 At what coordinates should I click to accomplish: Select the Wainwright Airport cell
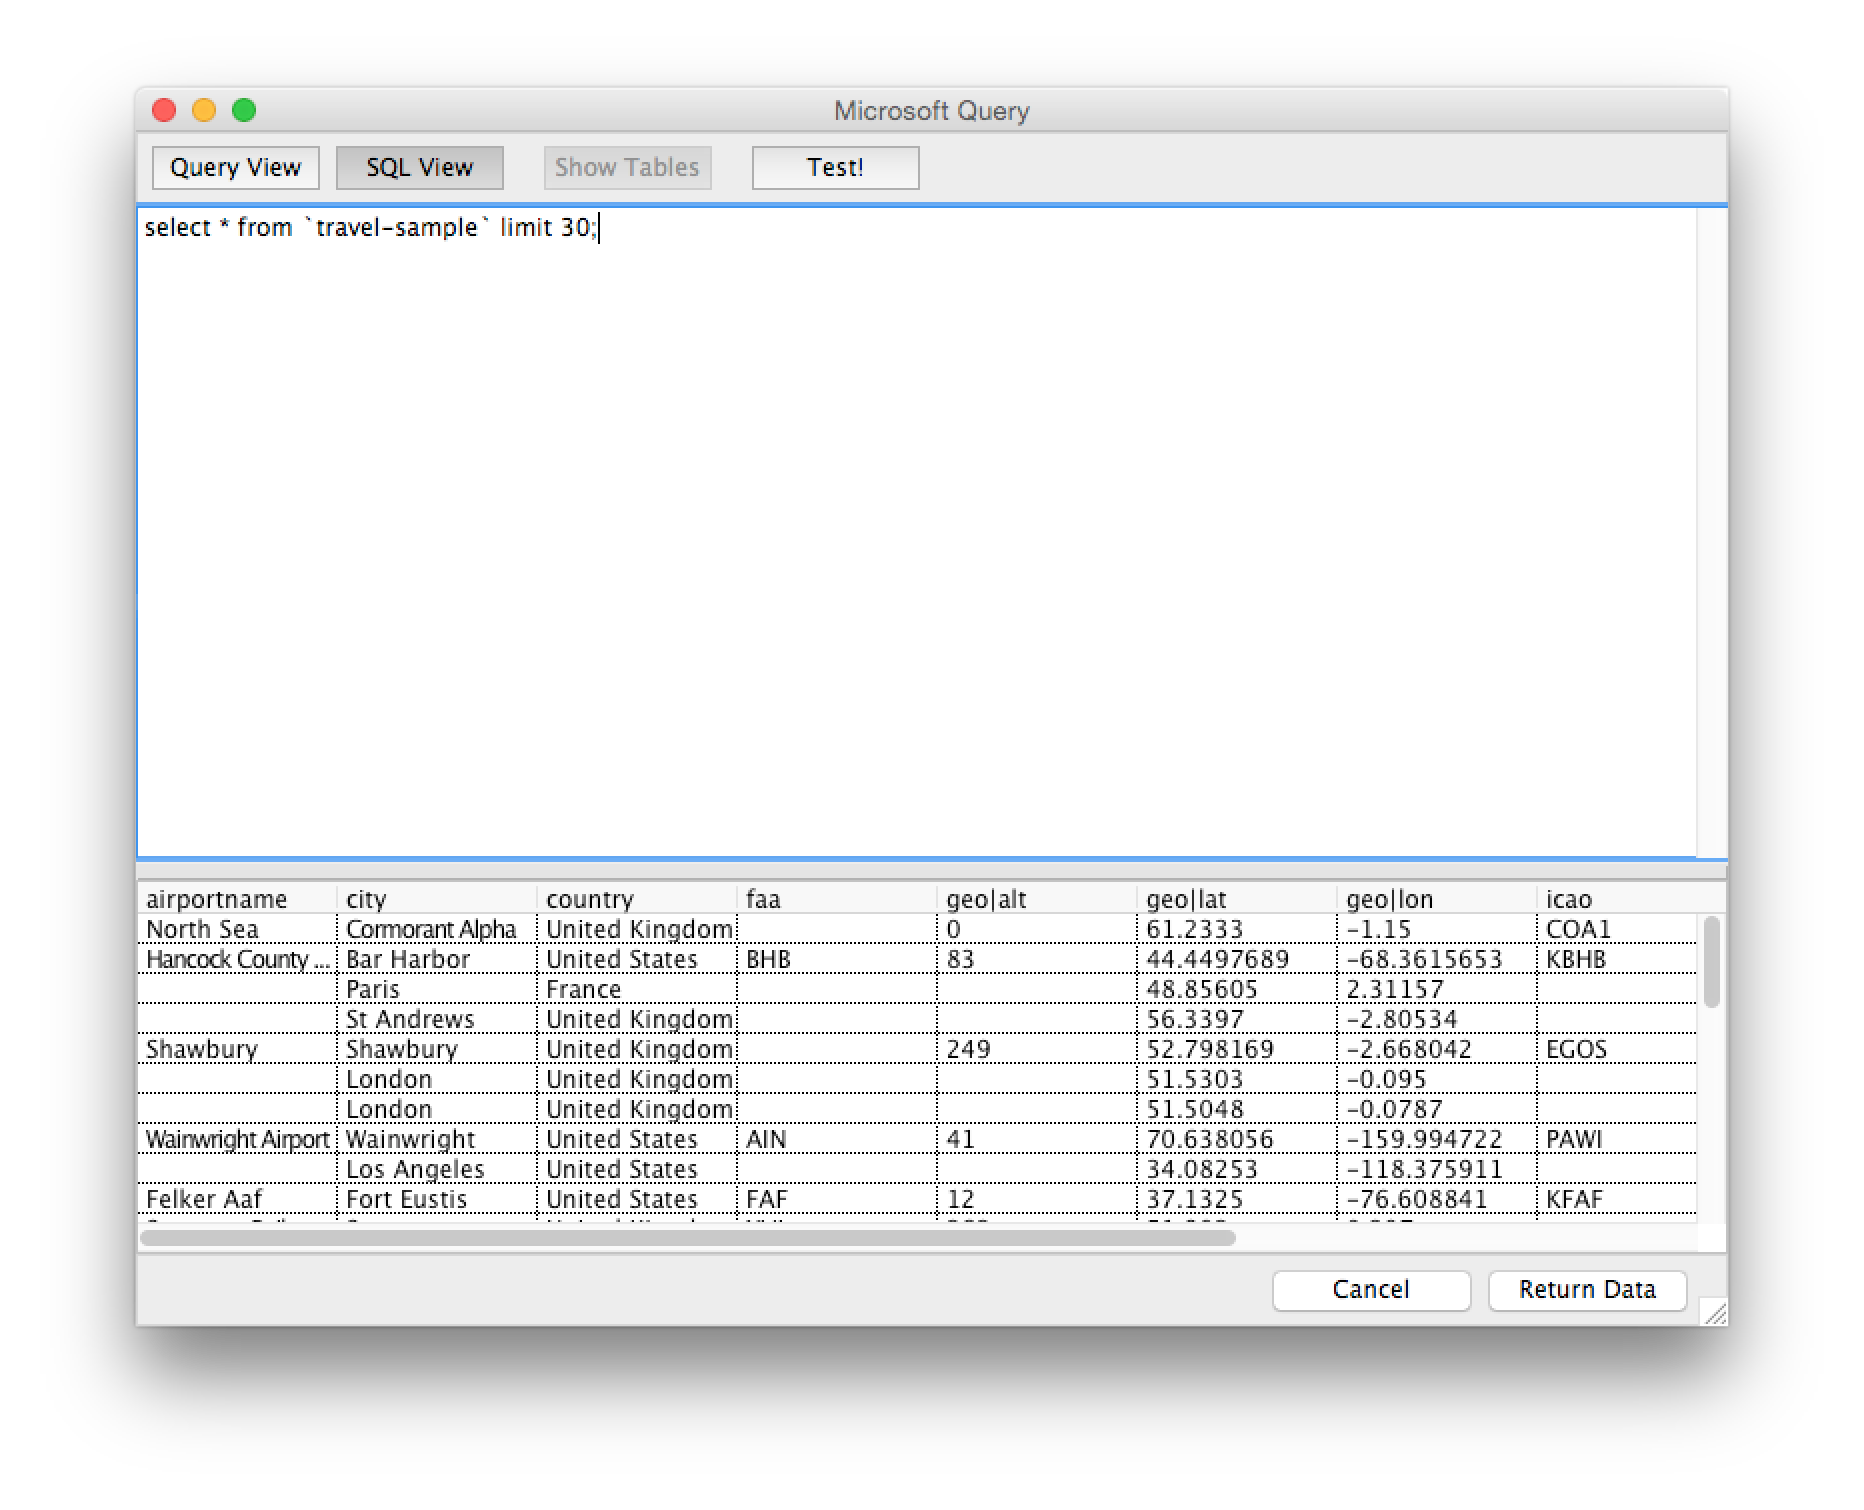click(237, 1139)
